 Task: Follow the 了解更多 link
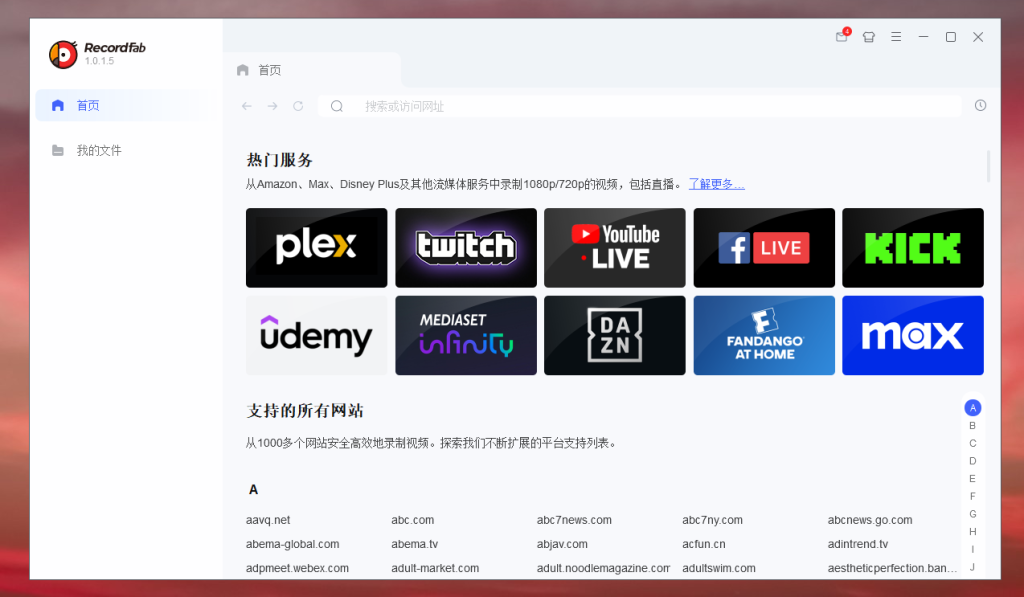[716, 184]
